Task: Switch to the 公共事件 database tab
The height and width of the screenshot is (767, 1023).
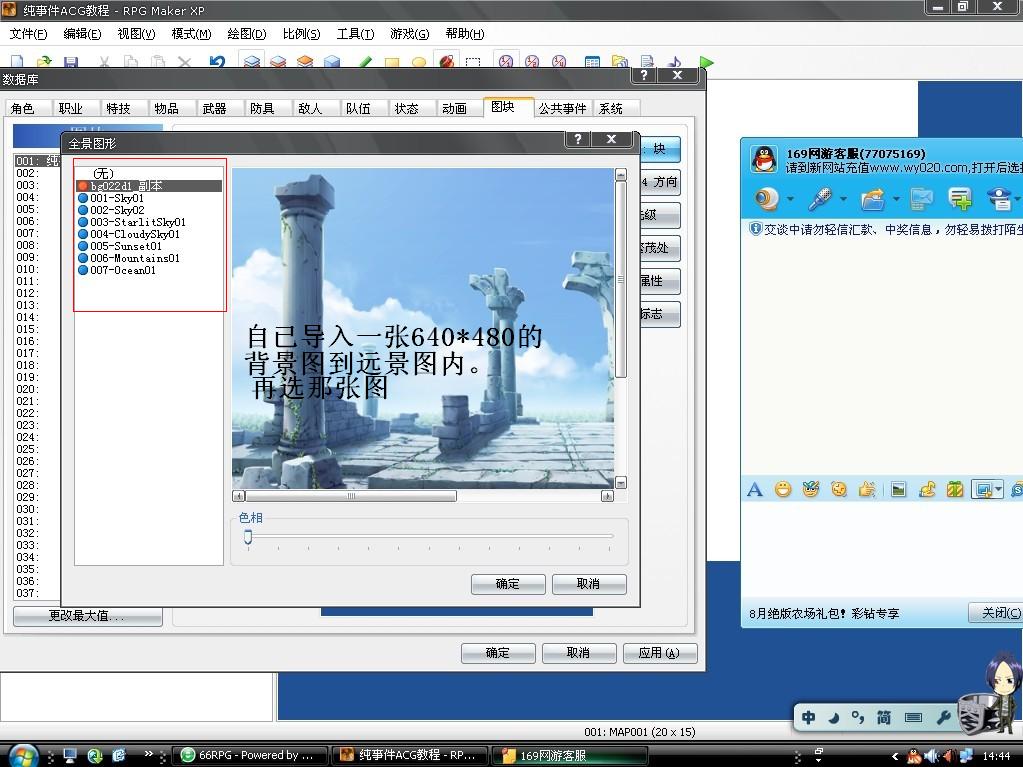Action: [x=562, y=108]
